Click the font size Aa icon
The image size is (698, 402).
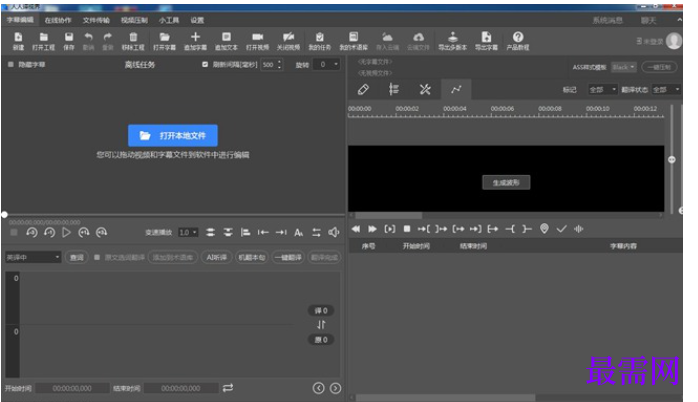[299, 232]
